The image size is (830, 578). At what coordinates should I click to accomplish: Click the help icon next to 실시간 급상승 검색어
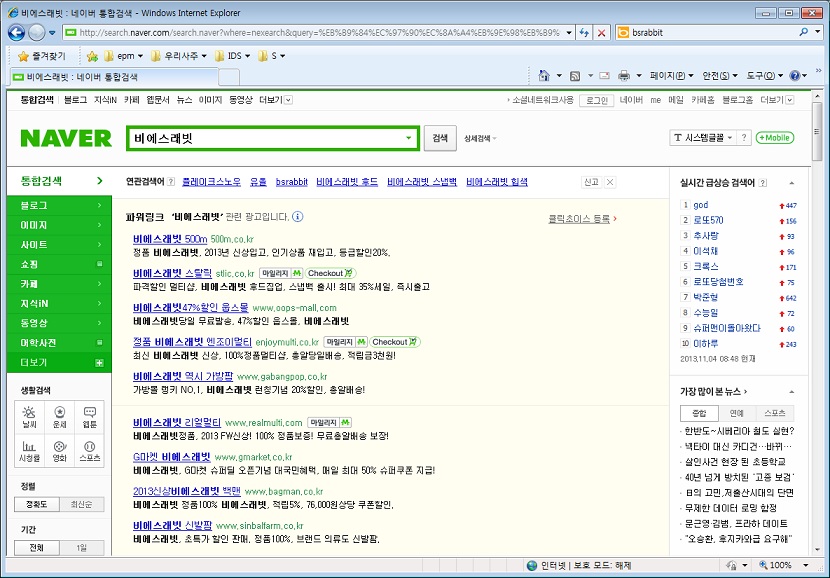(763, 183)
